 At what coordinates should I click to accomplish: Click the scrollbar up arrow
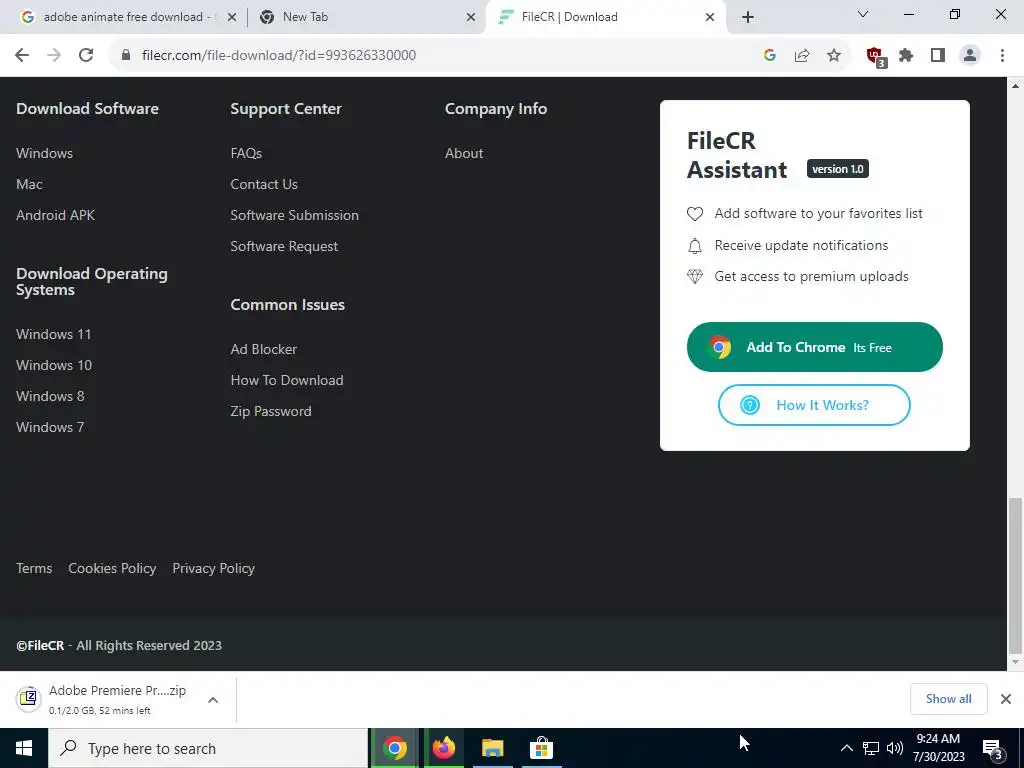coord(1015,86)
